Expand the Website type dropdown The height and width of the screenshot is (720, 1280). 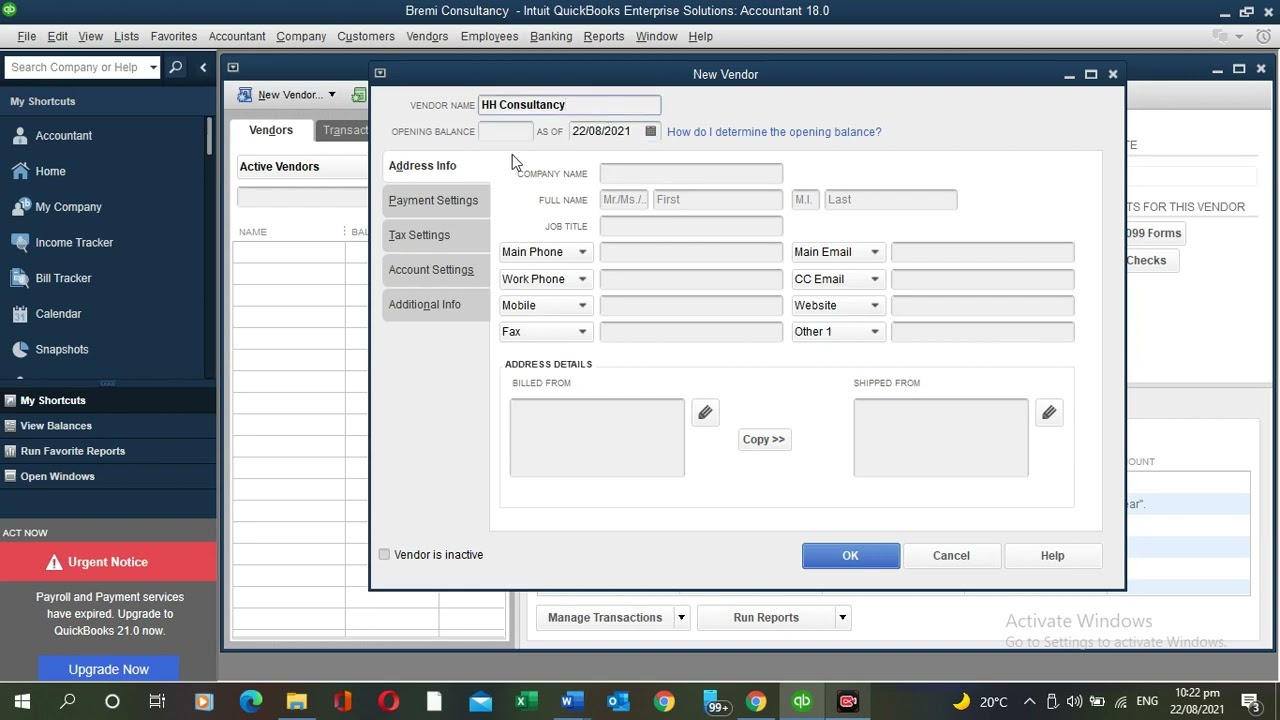coord(874,305)
